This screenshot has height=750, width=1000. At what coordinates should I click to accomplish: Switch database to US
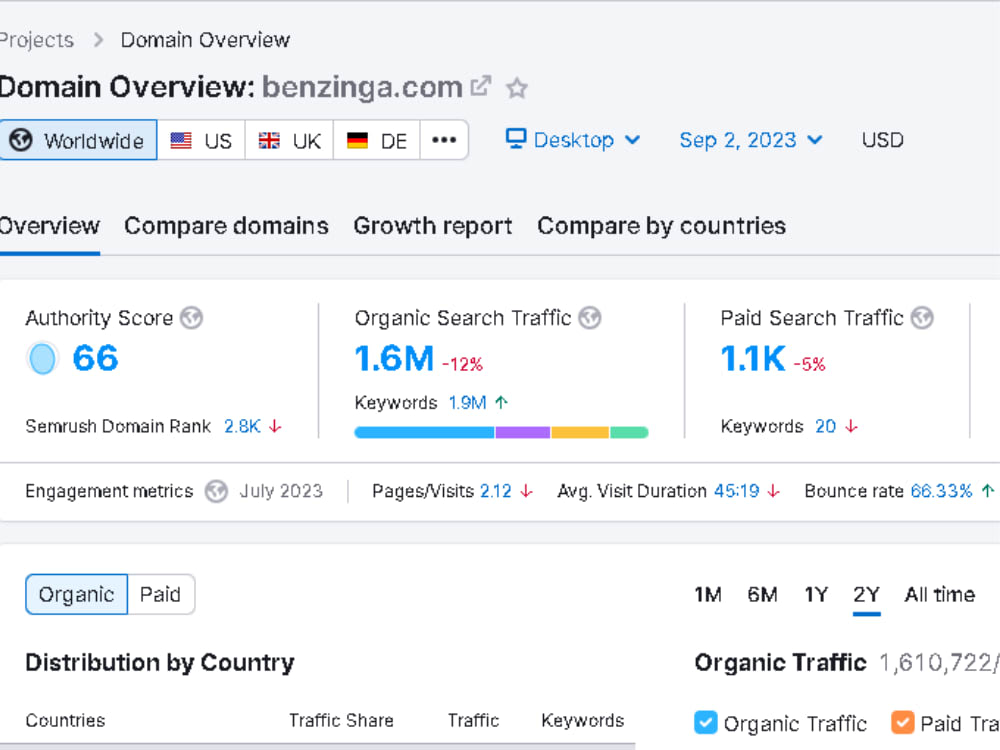(202, 140)
